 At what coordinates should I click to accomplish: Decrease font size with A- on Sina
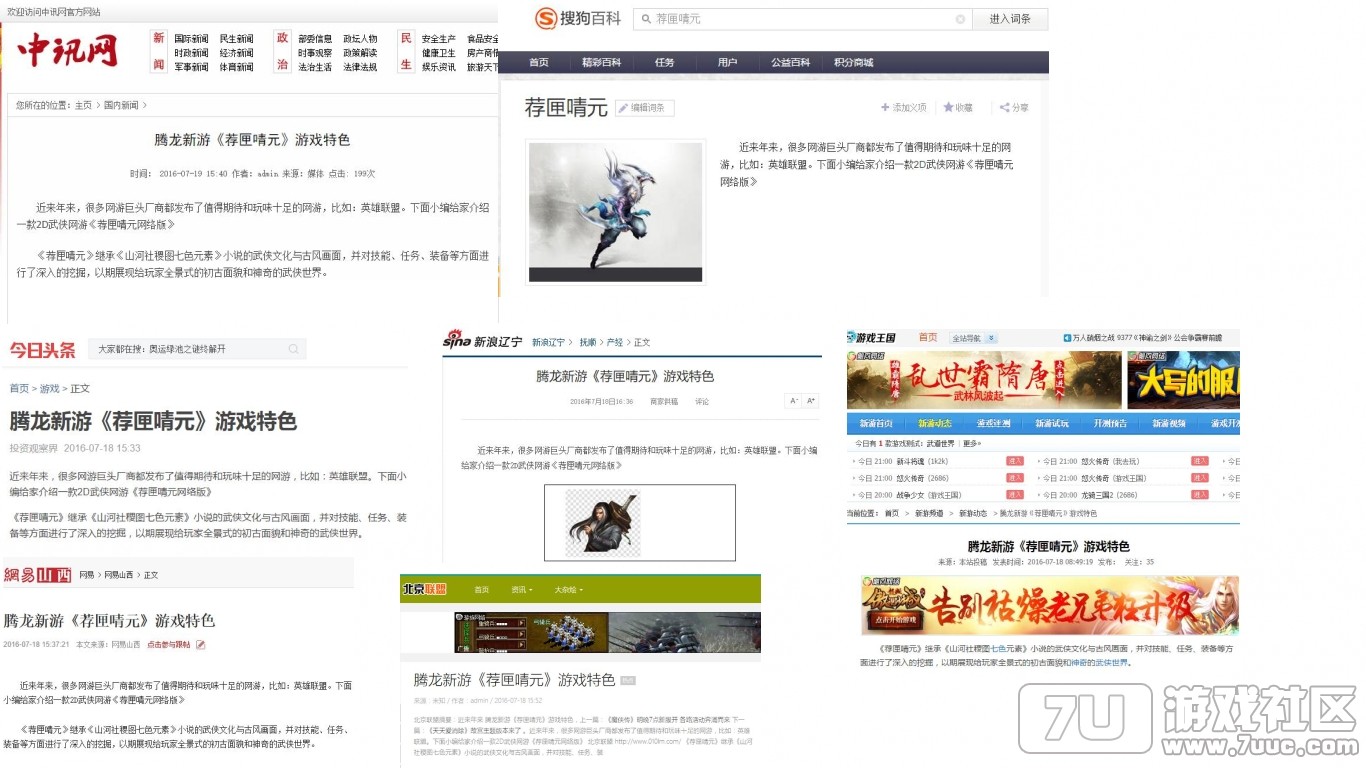[x=794, y=401]
